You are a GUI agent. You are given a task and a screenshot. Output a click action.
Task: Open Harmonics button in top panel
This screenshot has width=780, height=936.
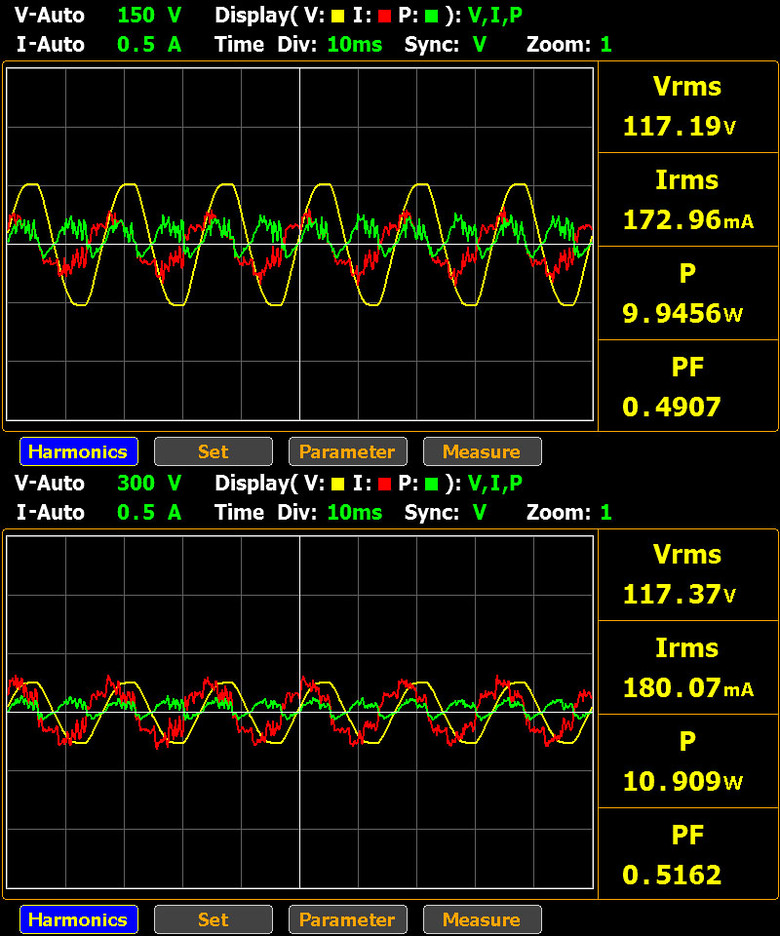coord(79,451)
